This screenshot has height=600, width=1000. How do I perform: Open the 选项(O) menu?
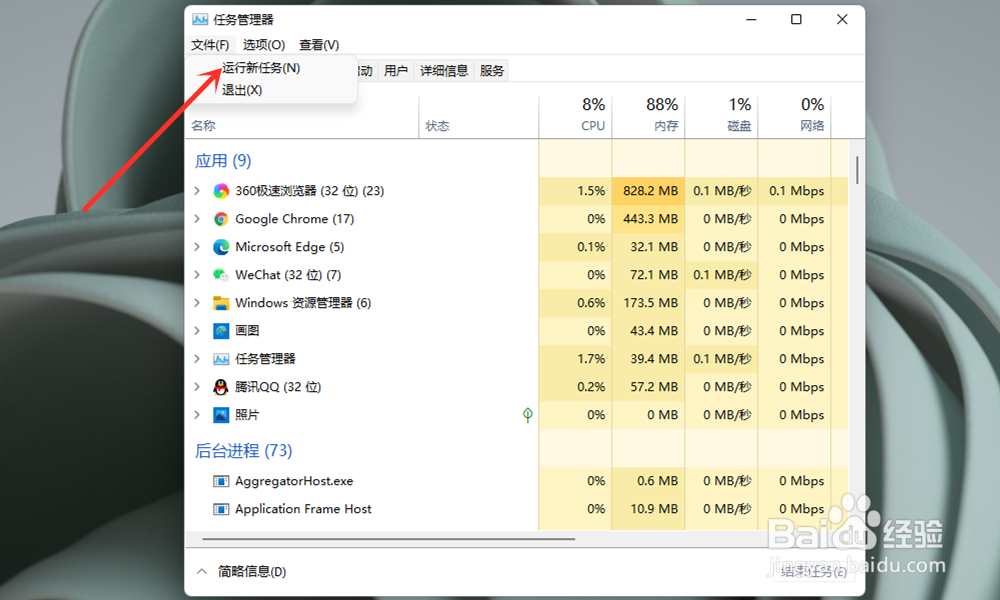click(263, 45)
